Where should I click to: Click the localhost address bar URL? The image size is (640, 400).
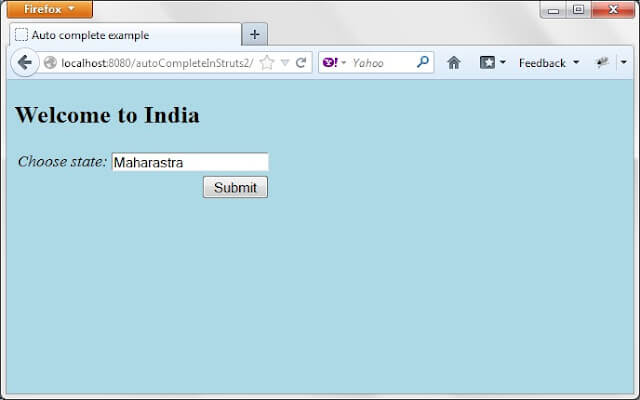158,63
